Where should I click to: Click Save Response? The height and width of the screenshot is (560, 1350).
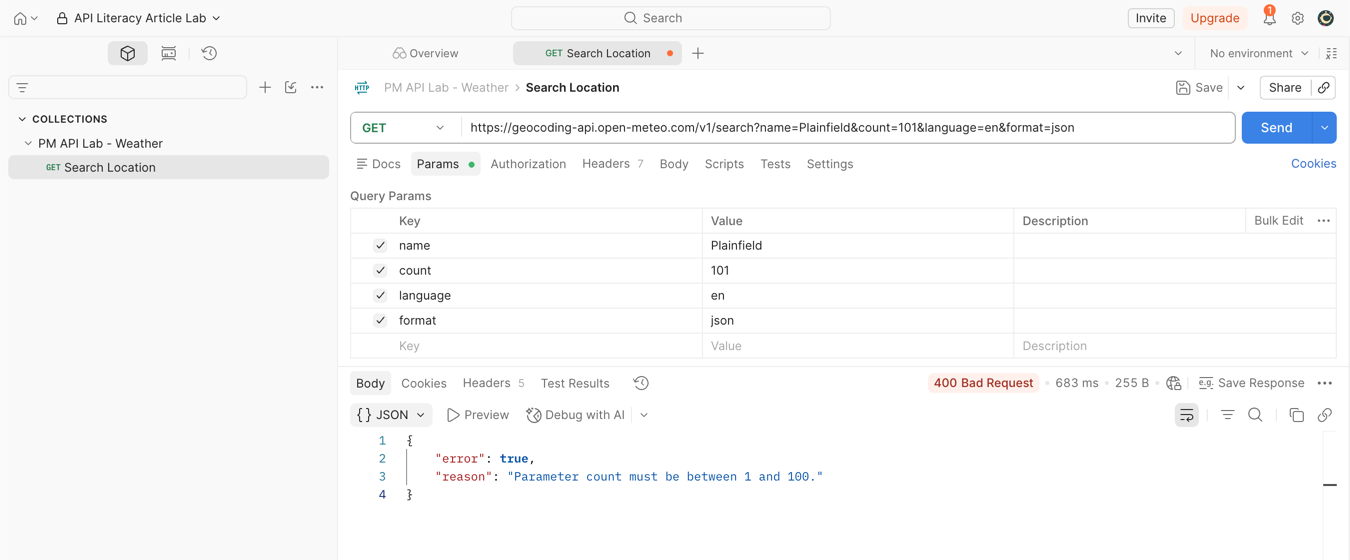click(x=1251, y=383)
